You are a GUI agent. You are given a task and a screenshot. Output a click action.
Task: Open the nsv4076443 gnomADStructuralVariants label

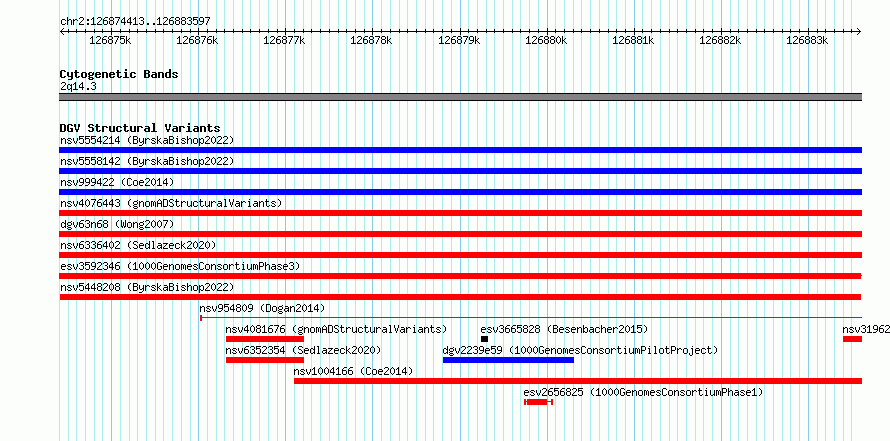[171, 203]
